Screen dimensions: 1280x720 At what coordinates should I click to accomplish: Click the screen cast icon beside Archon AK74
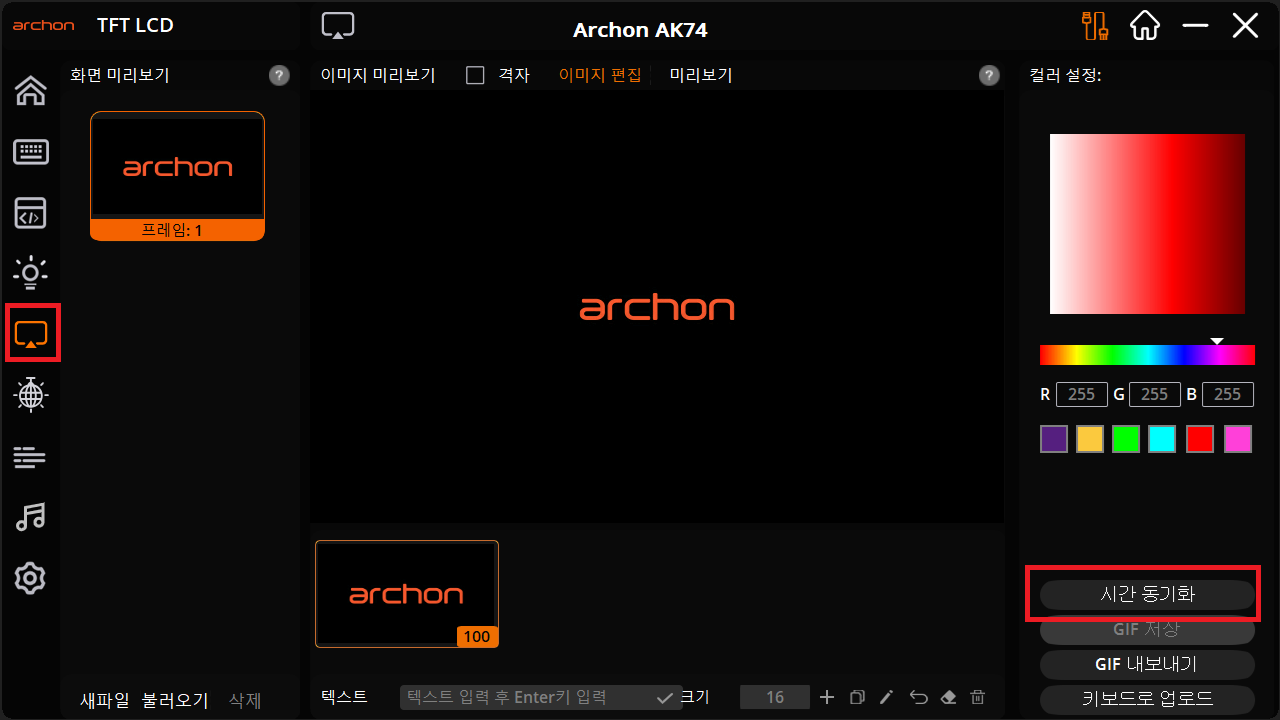338,27
